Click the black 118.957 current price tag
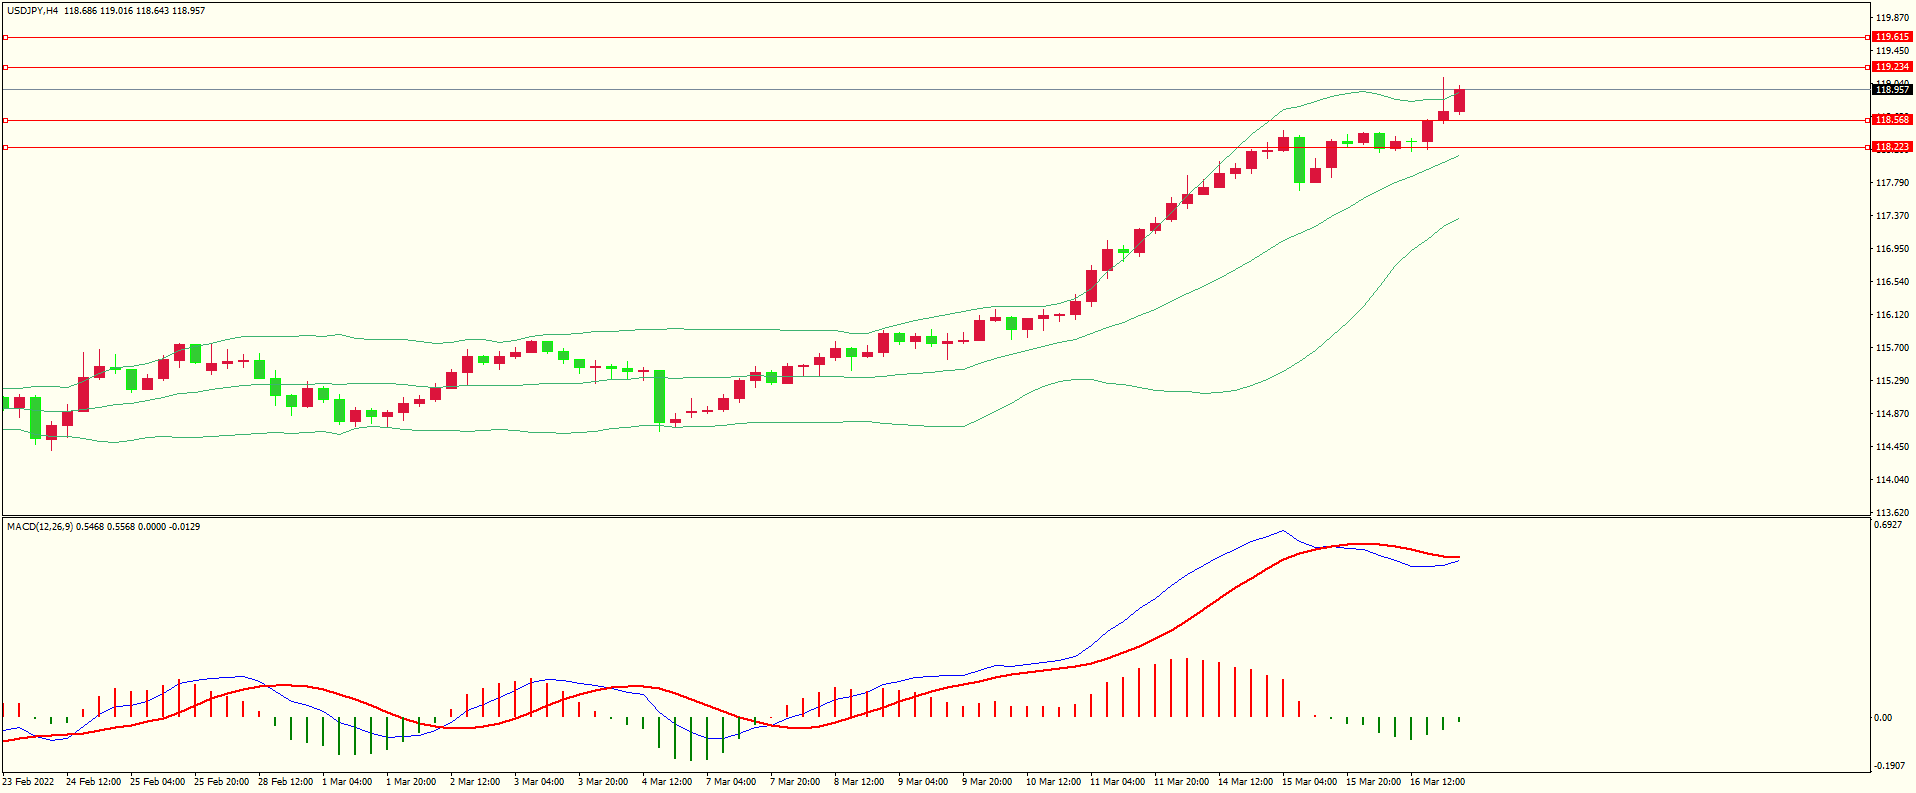The image size is (1916, 793). click(x=1892, y=90)
